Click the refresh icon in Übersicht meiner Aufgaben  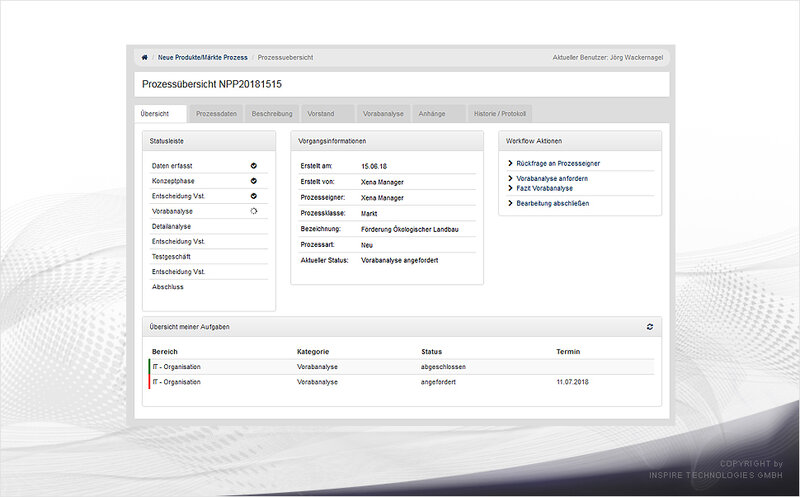click(649, 327)
